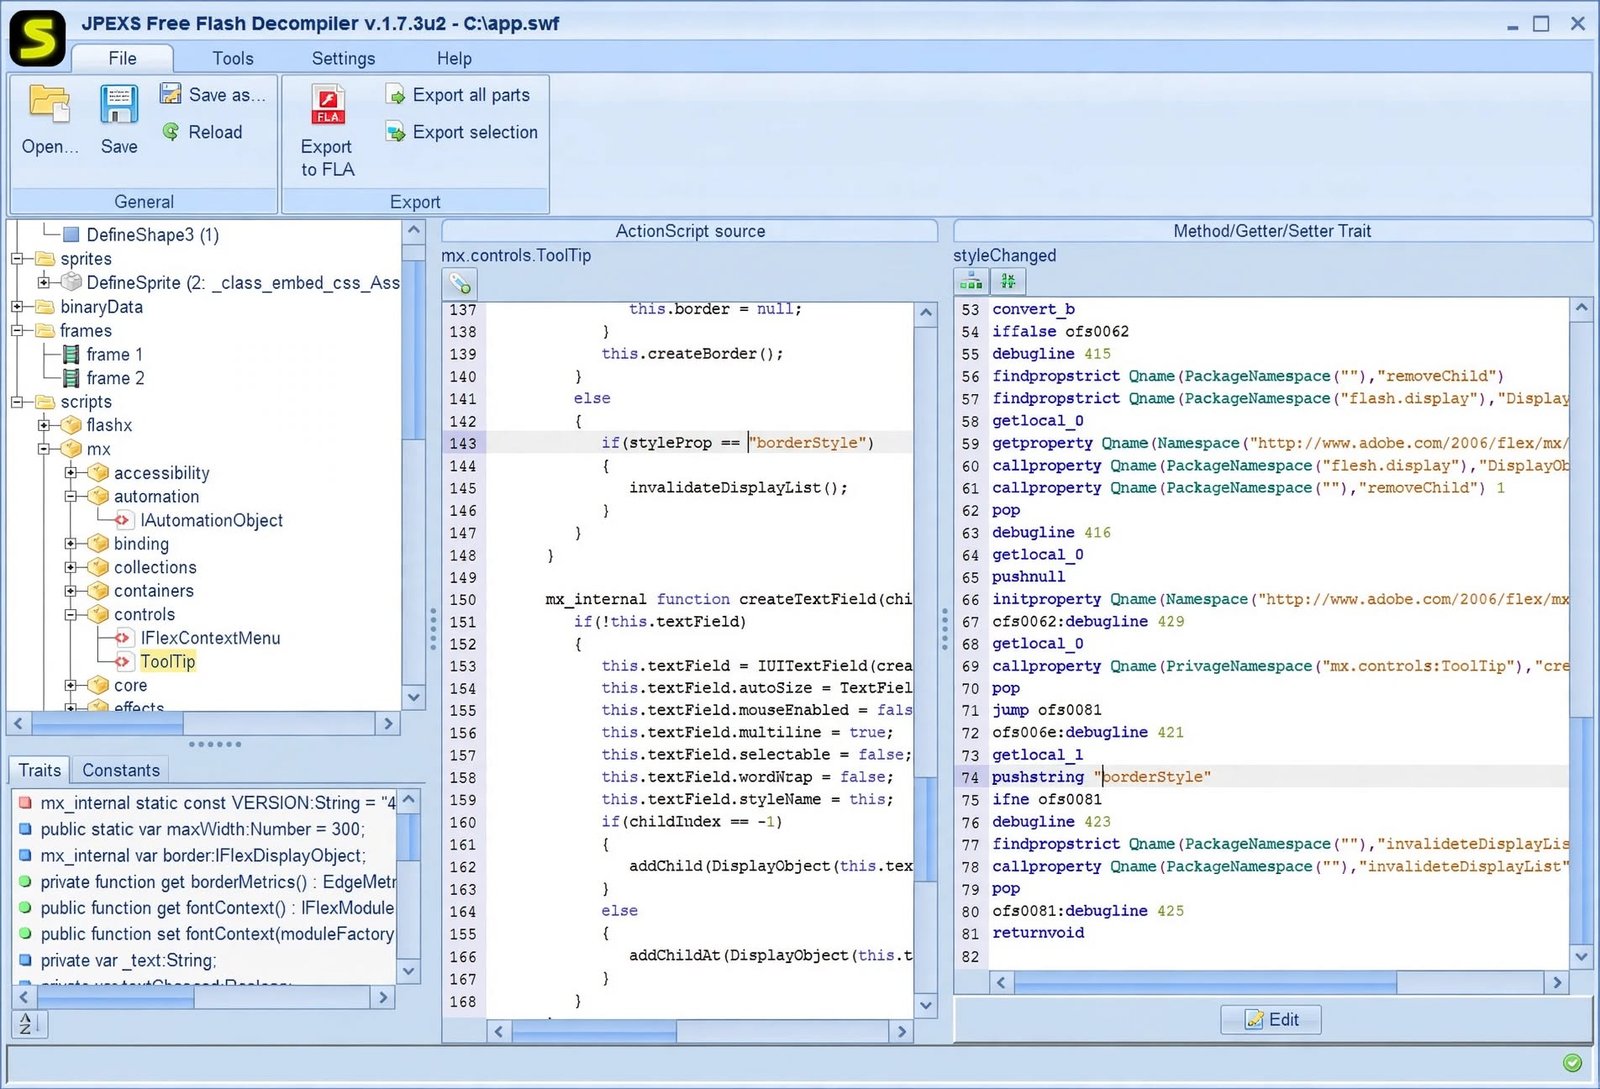Click the Edit button
This screenshot has width=1600, height=1089.
pyautogui.click(x=1271, y=1019)
